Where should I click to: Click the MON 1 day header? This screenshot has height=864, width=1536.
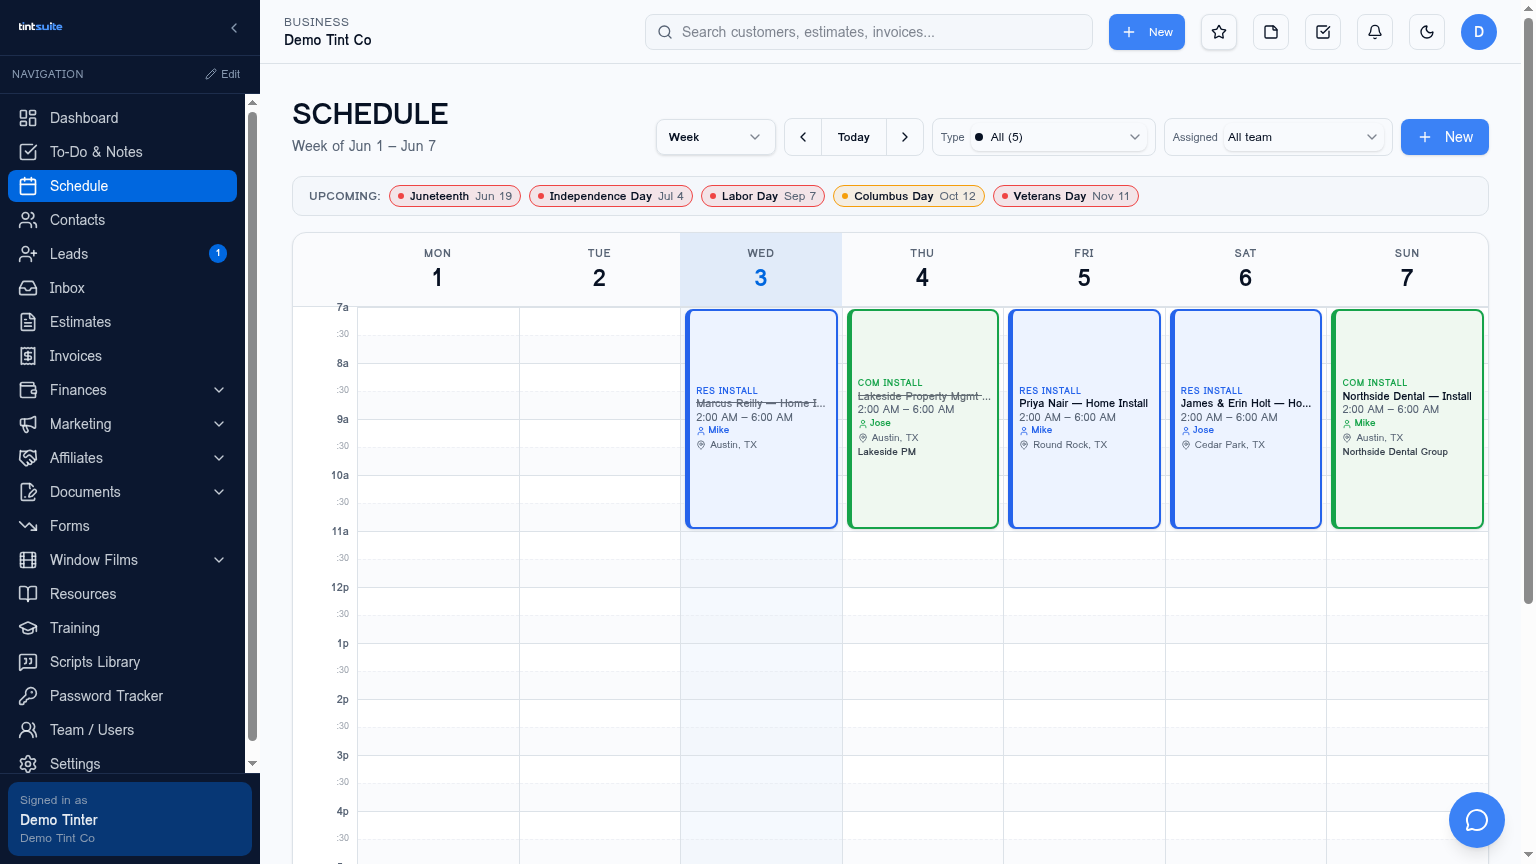coord(438,270)
